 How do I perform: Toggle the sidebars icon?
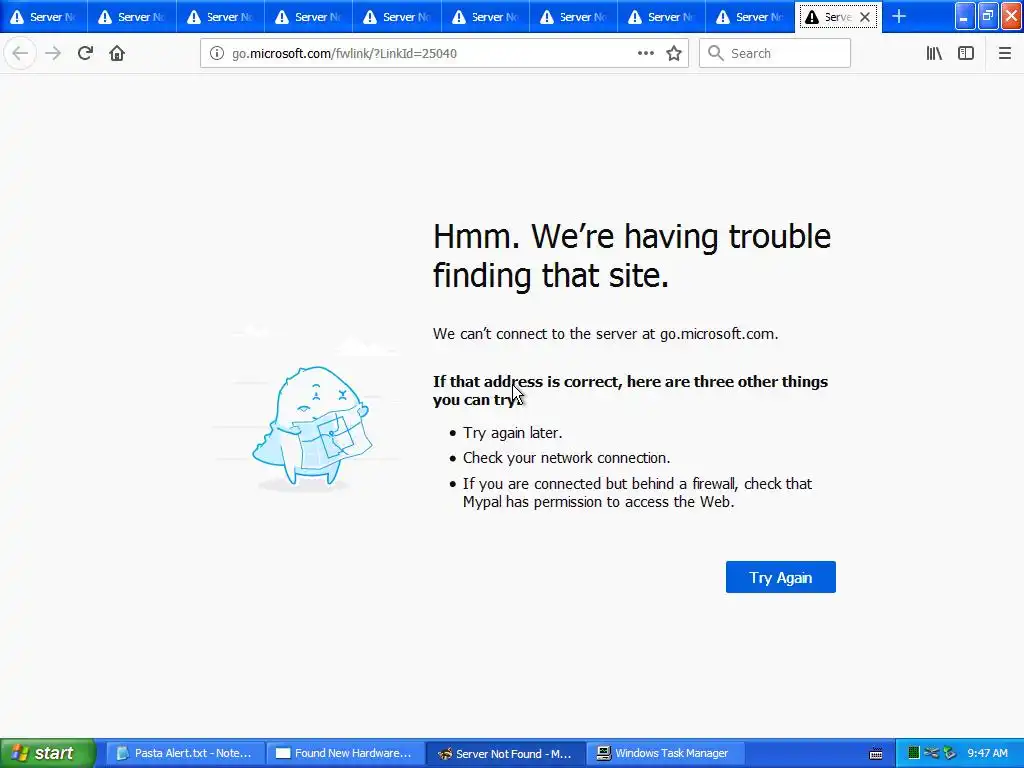click(x=966, y=54)
